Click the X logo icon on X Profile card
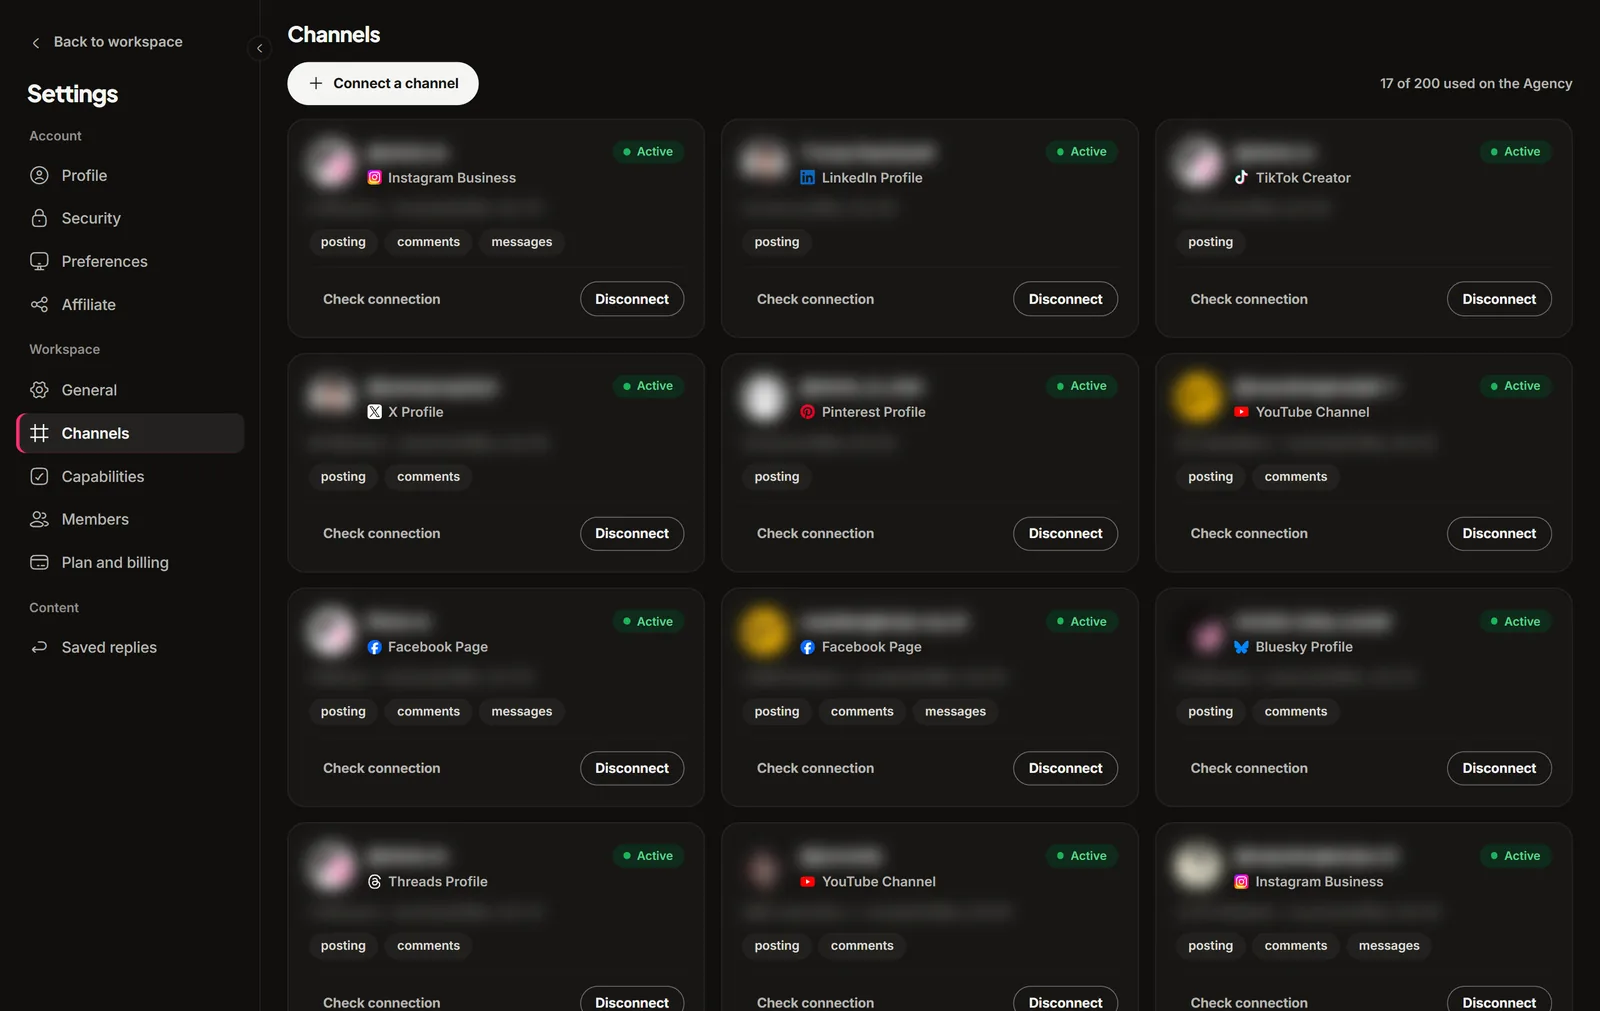 pos(374,412)
